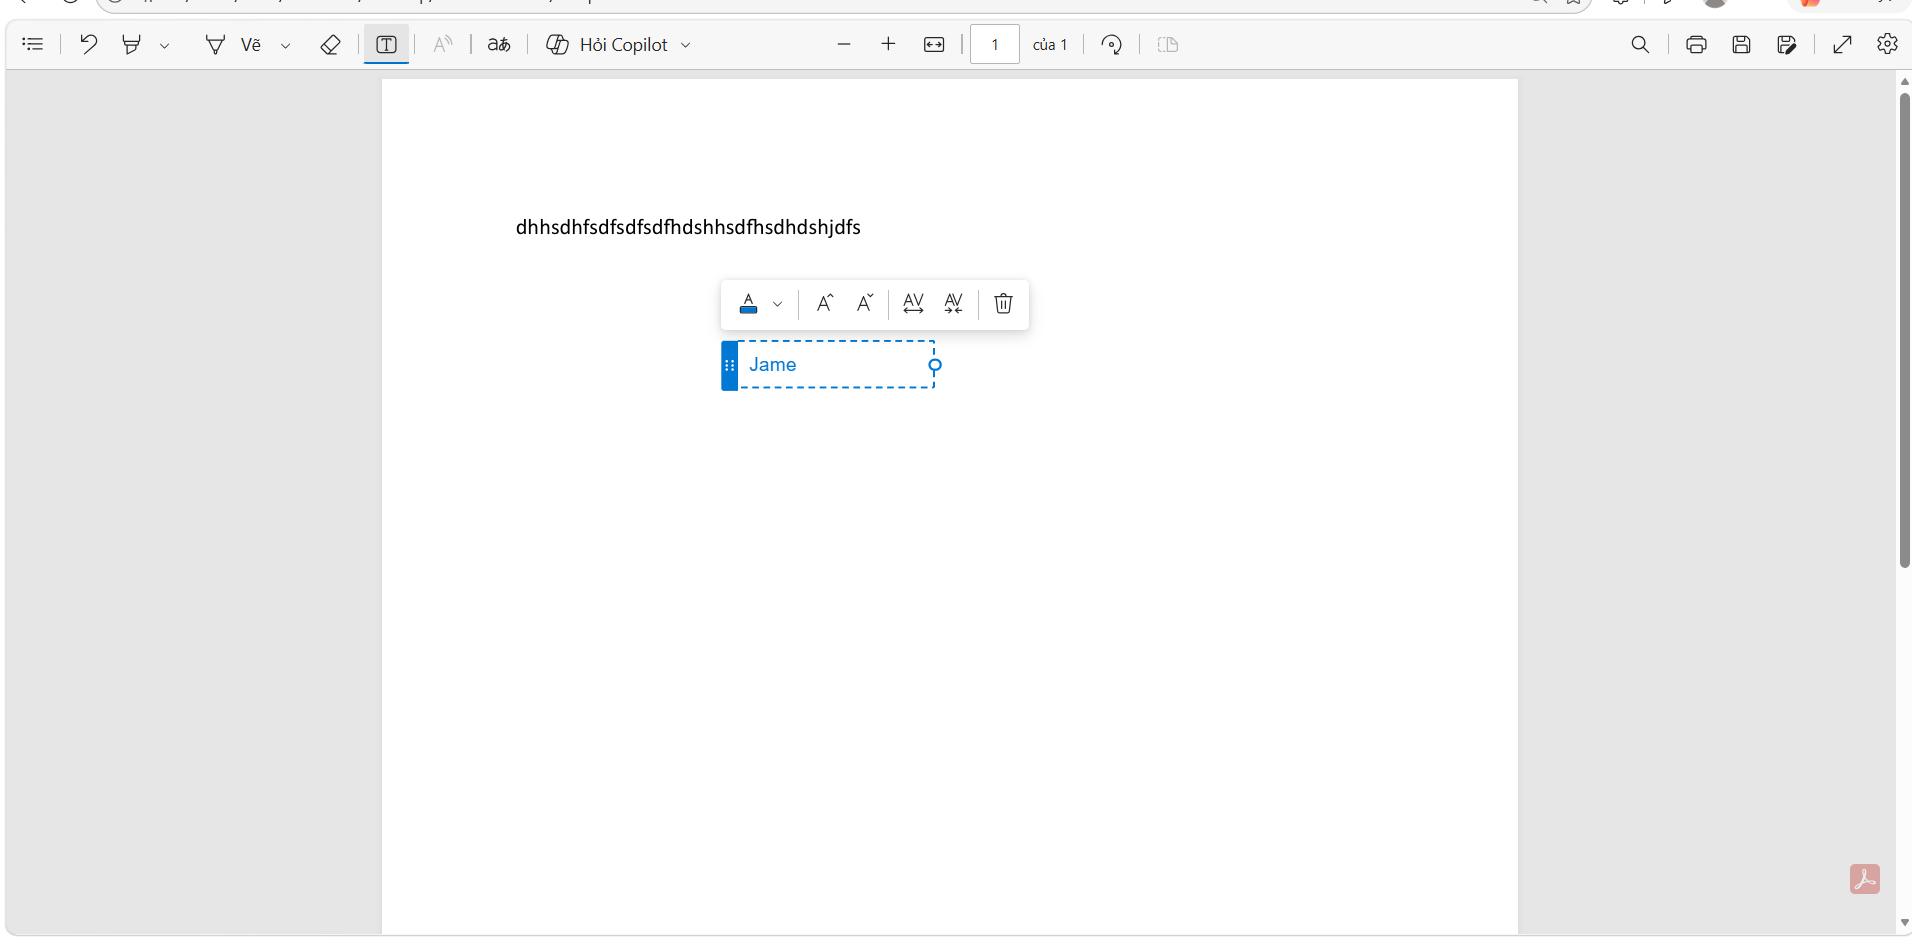Click the vertical scrollbar thumb

(1904, 330)
